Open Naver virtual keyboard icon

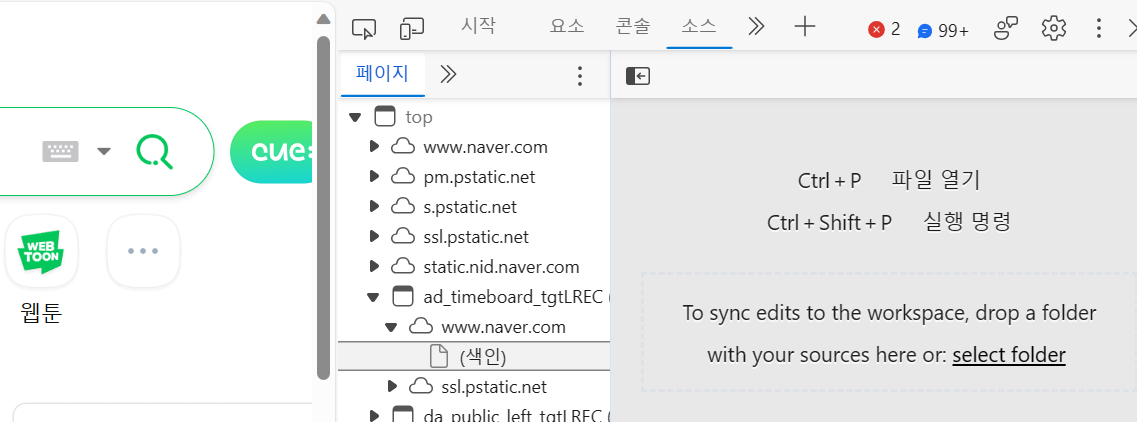point(60,152)
